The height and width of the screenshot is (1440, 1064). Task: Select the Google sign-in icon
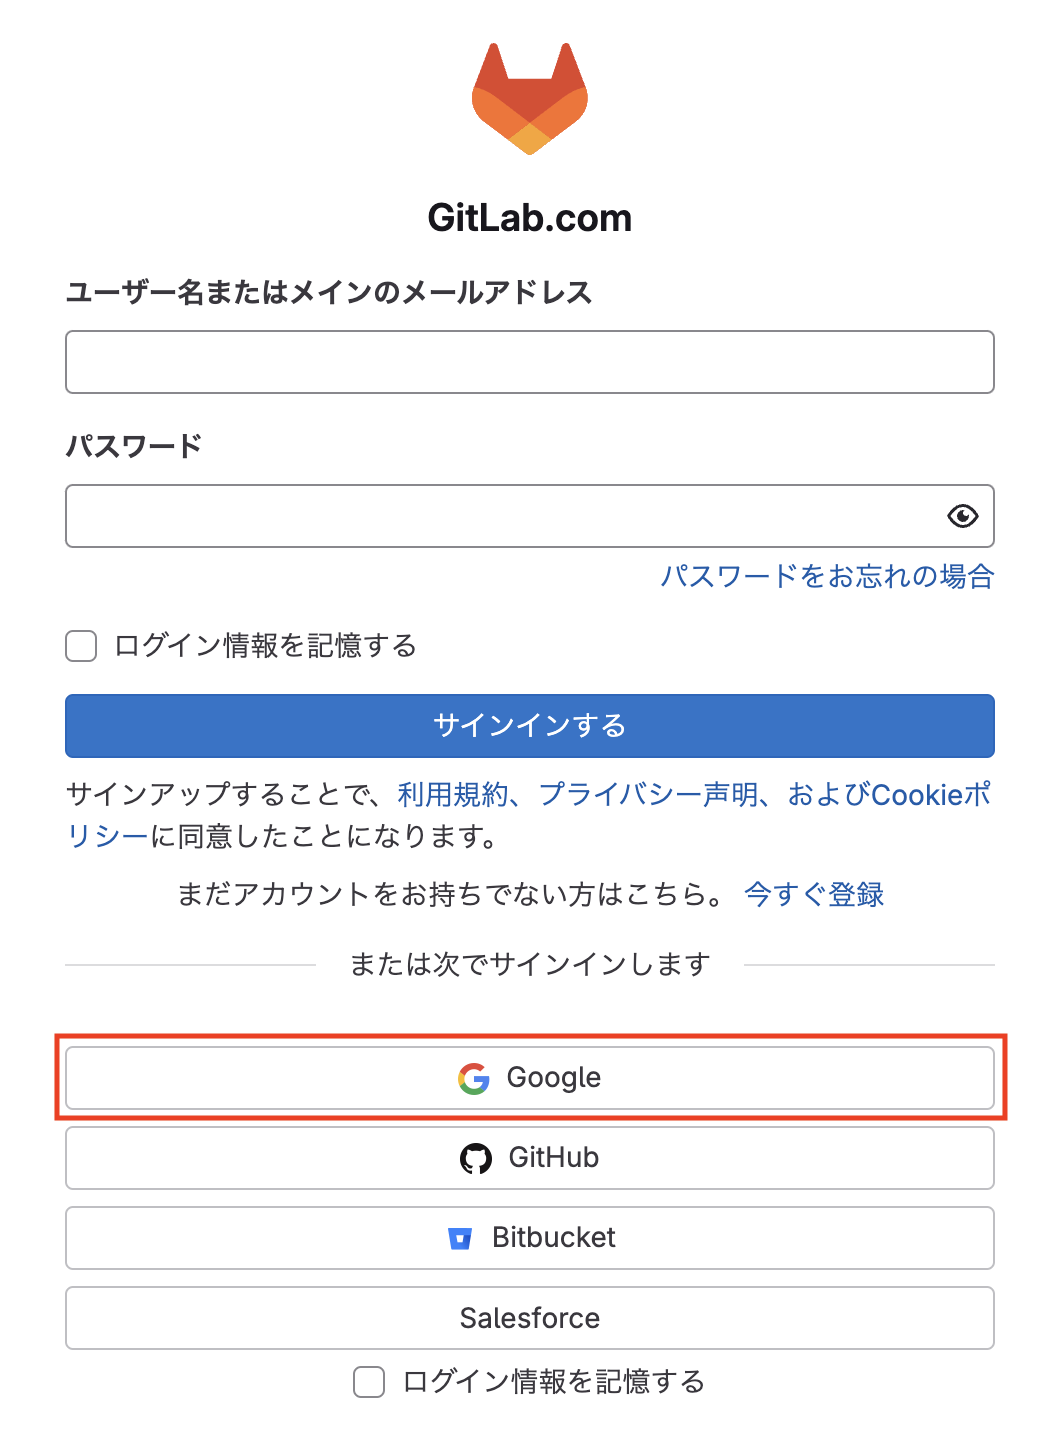coord(475,1078)
